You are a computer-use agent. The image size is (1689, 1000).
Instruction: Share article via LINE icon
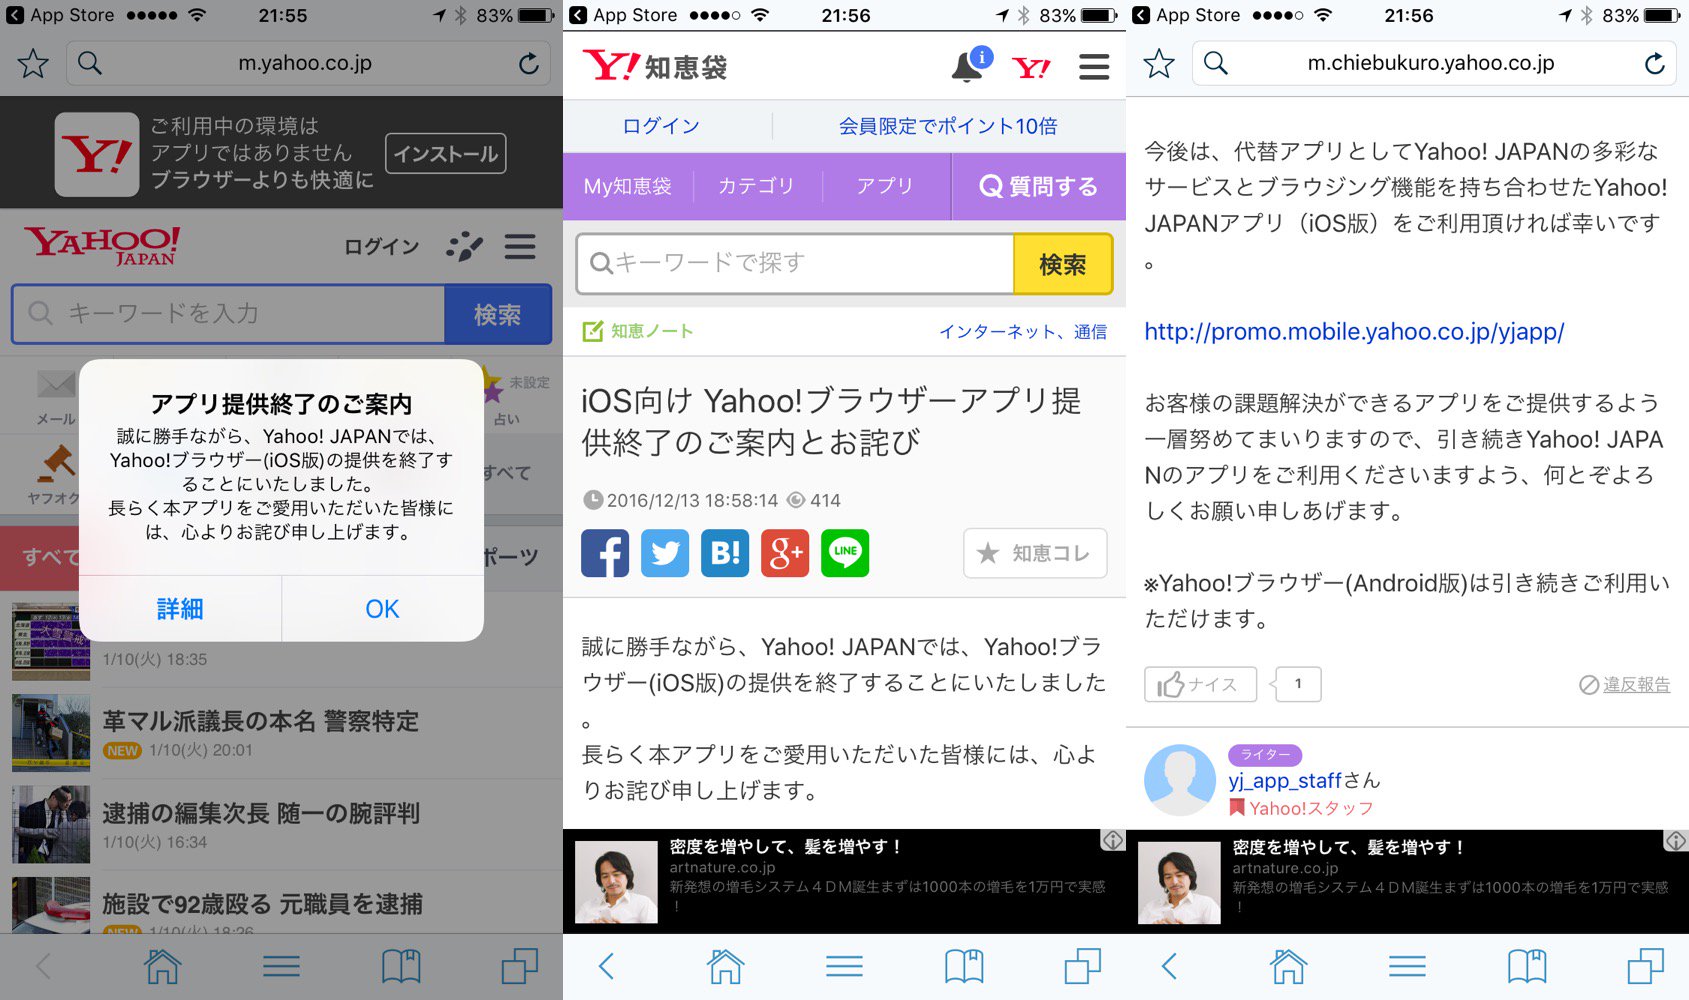click(845, 553)
